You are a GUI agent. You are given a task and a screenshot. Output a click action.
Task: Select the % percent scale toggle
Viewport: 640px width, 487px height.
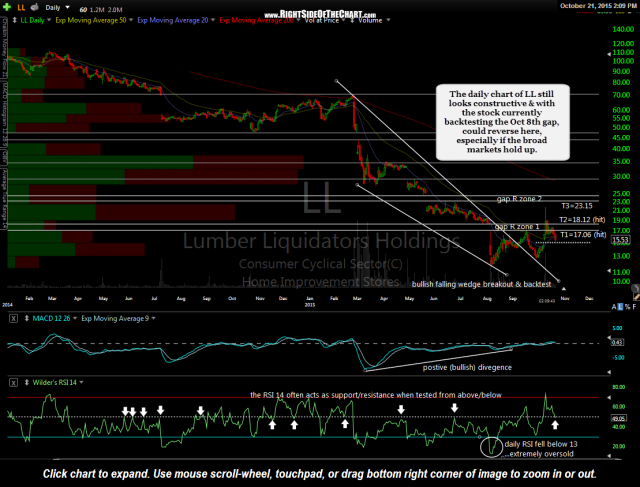[x=627, y=307]
